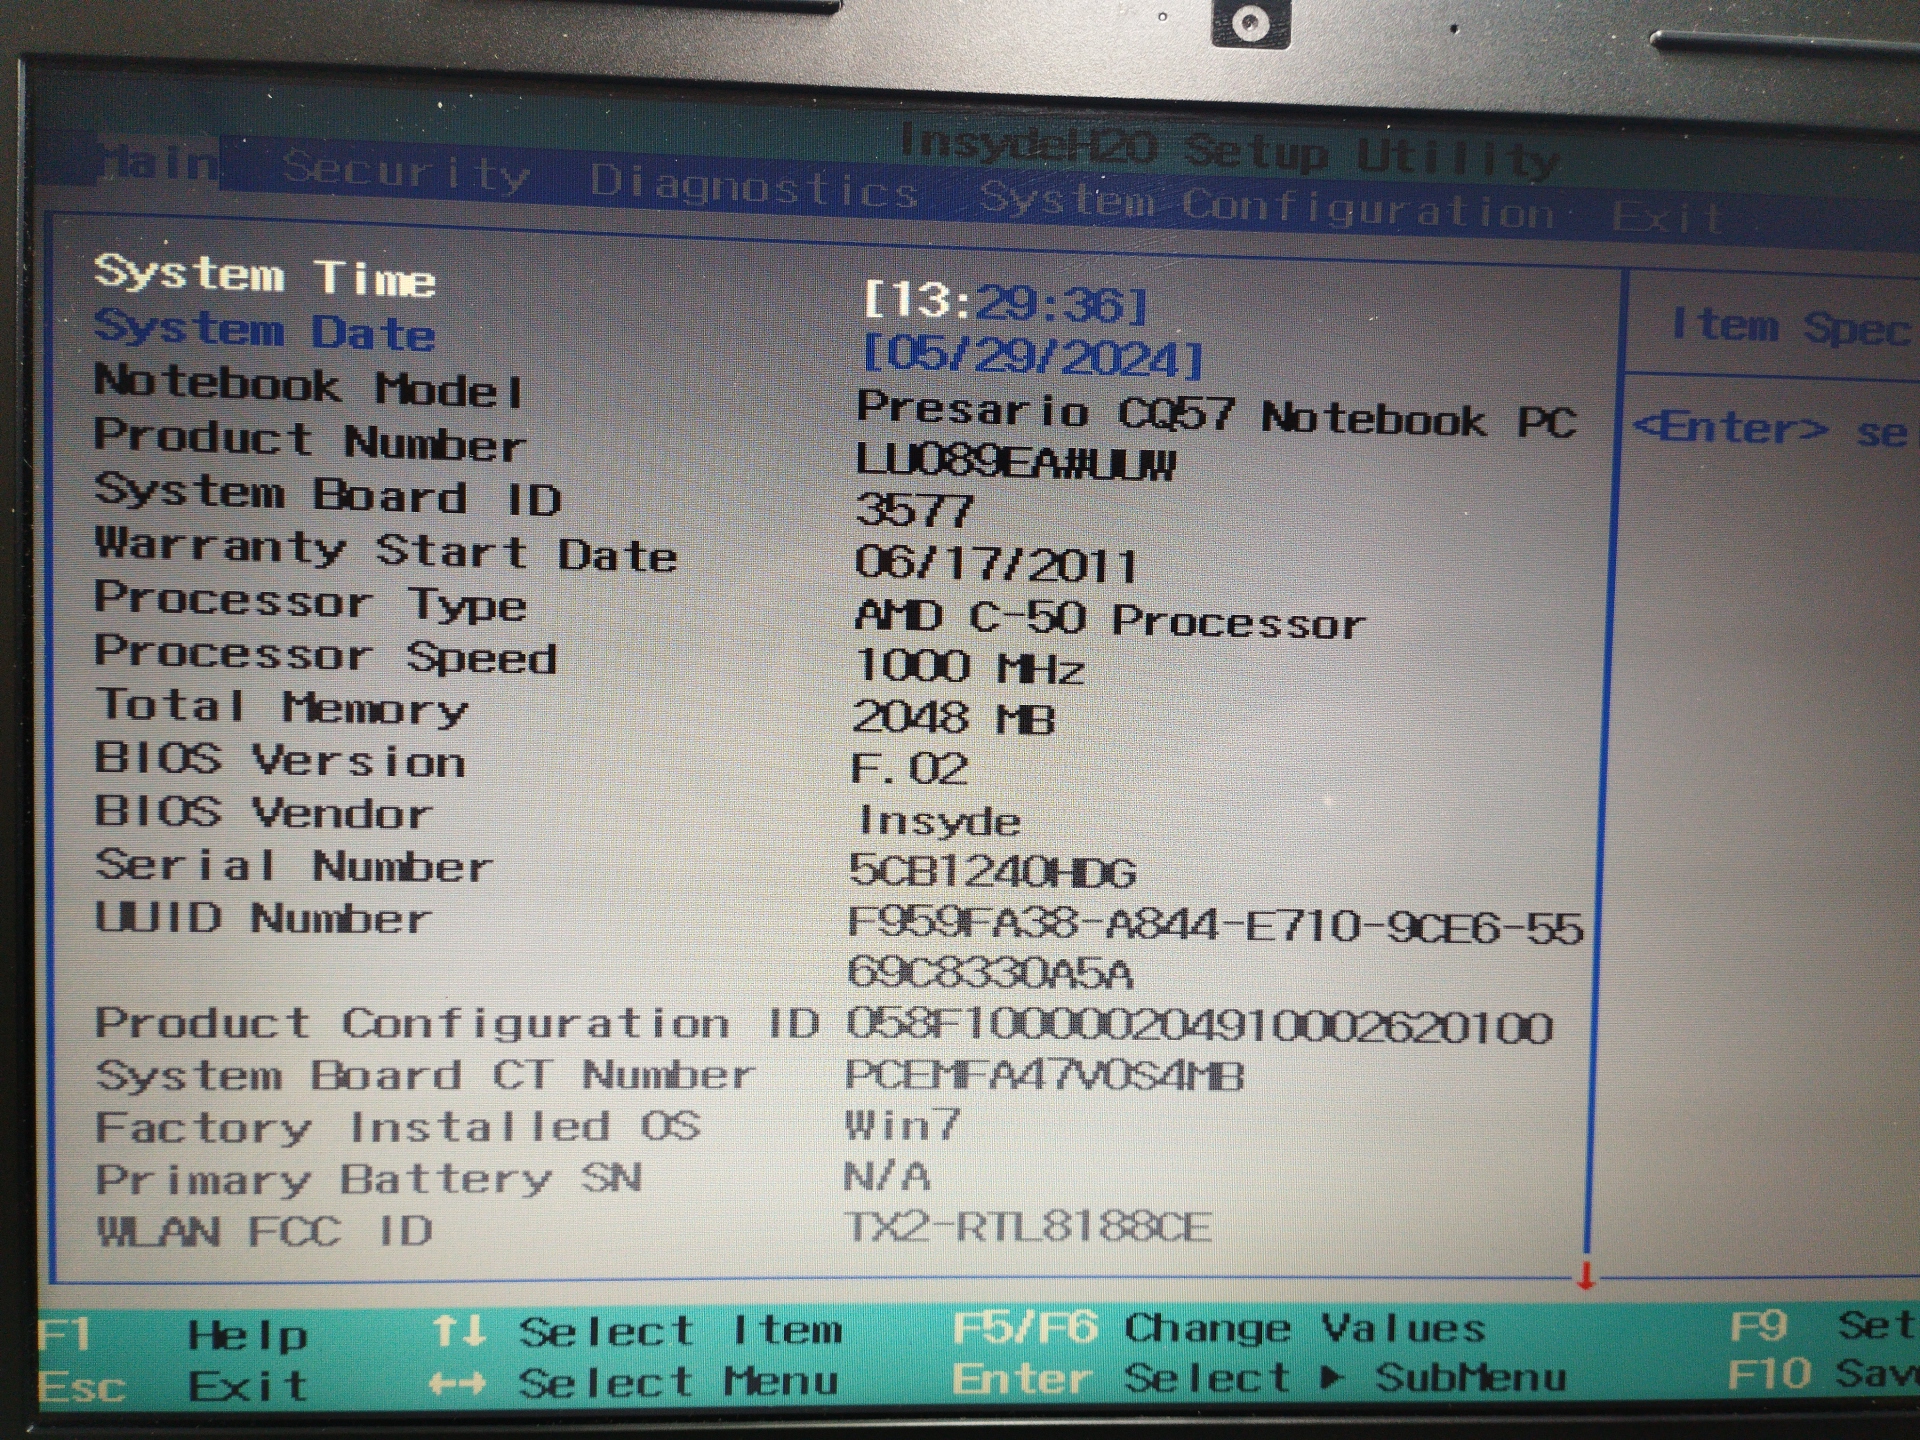Click the Processor Speed label
This screenshot has height=1440, width=1920.
325,655
